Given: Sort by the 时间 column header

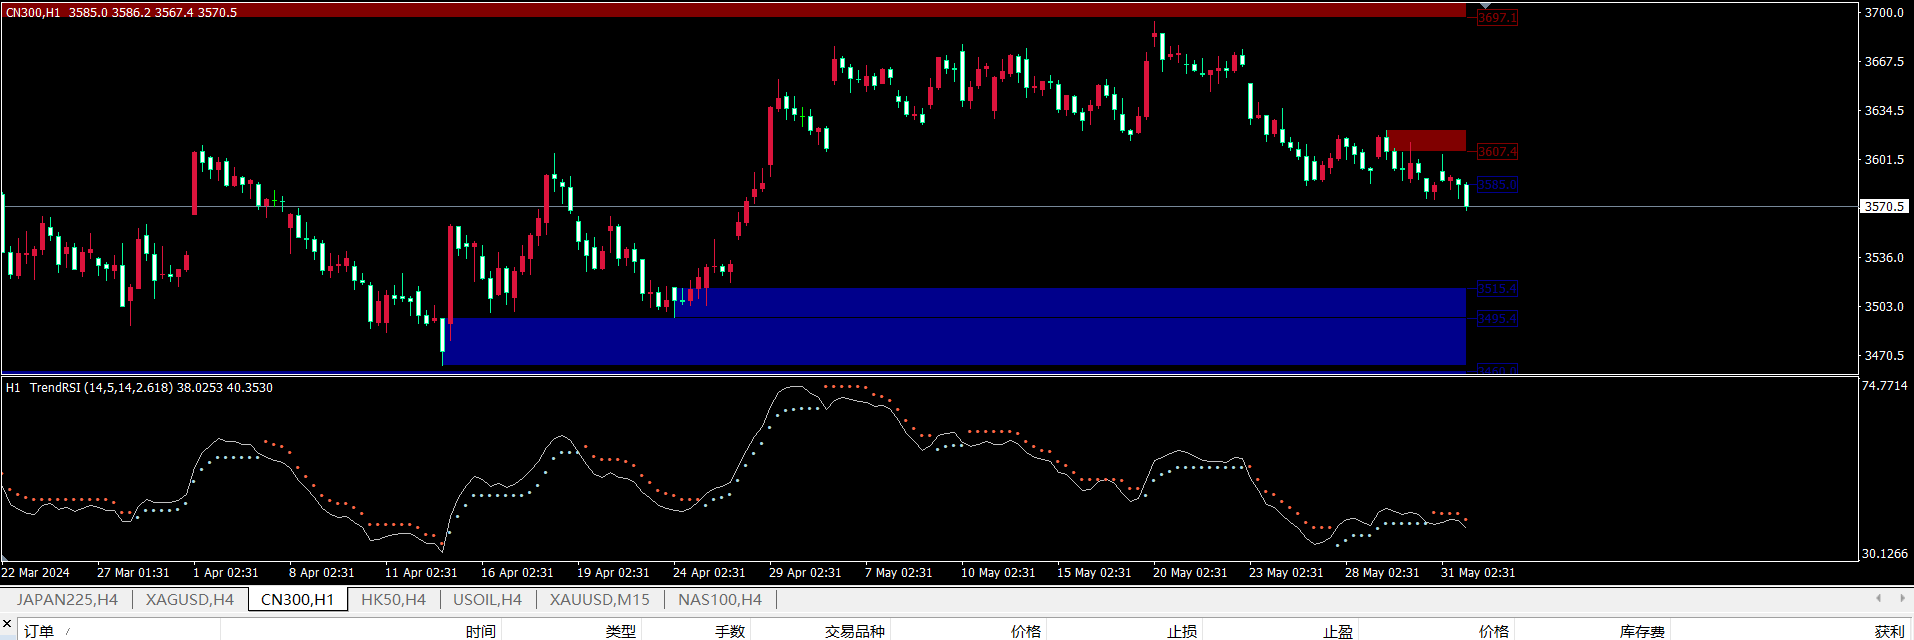Looking at the screenshot, I should (x=480, y=631).
